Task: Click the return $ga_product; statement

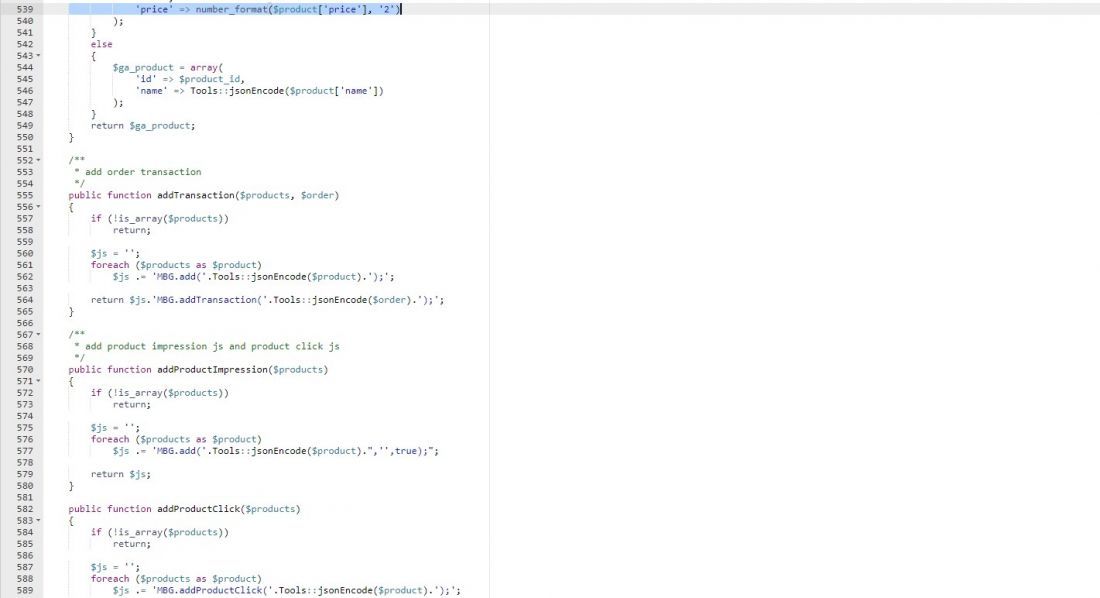Action: [143, 126]
